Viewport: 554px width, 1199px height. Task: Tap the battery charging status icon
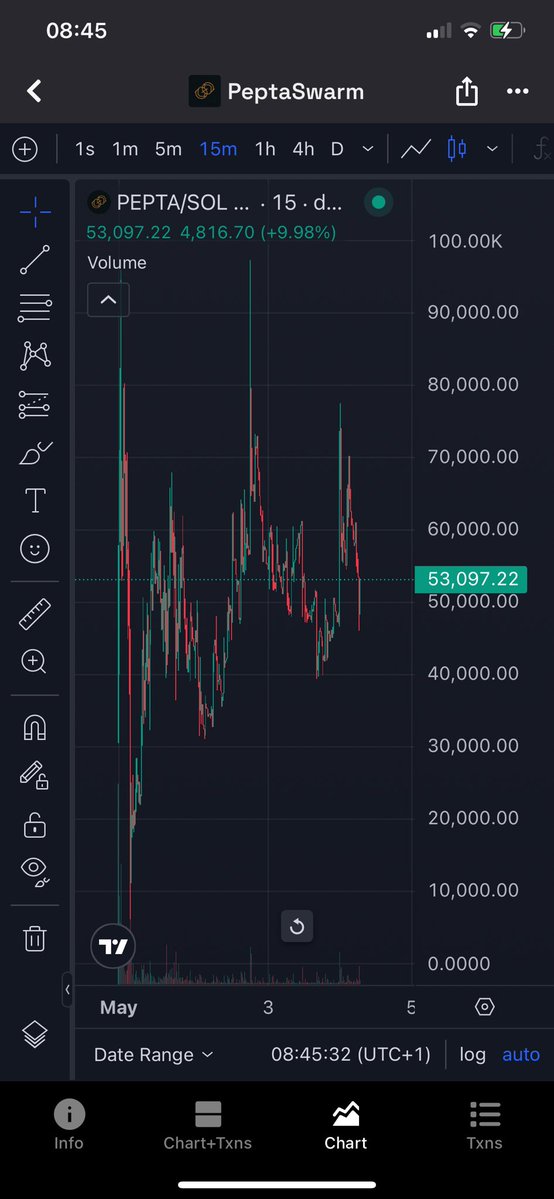click(x=507, y=31)
